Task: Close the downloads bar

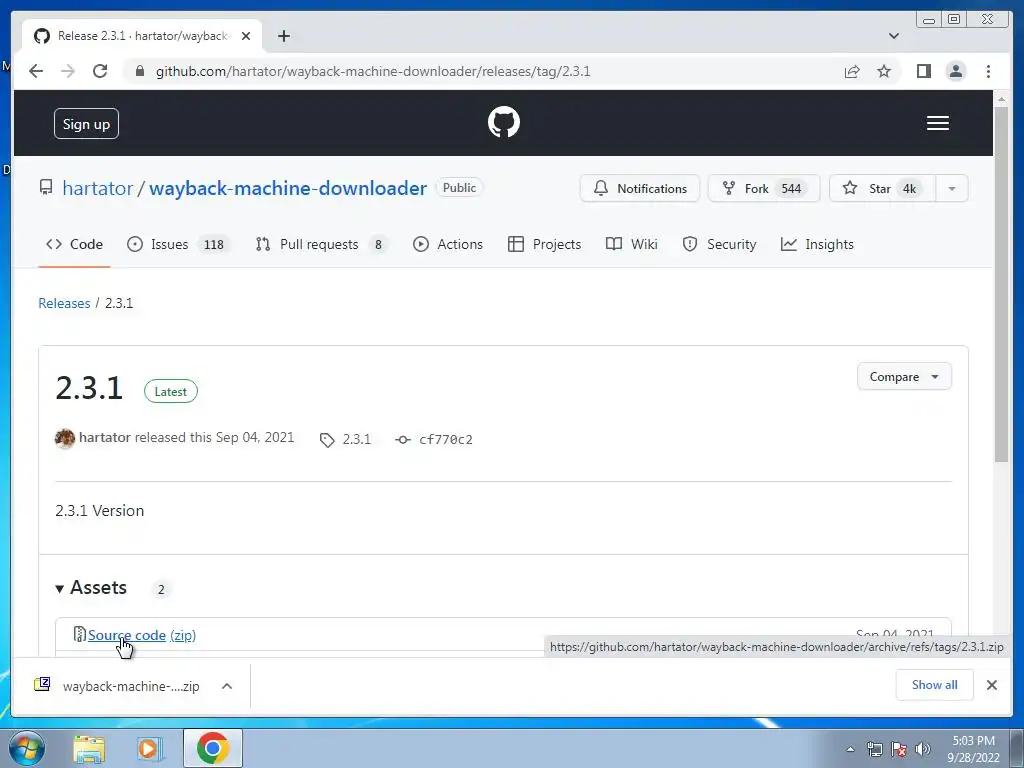Action: [x=991, y=685]
